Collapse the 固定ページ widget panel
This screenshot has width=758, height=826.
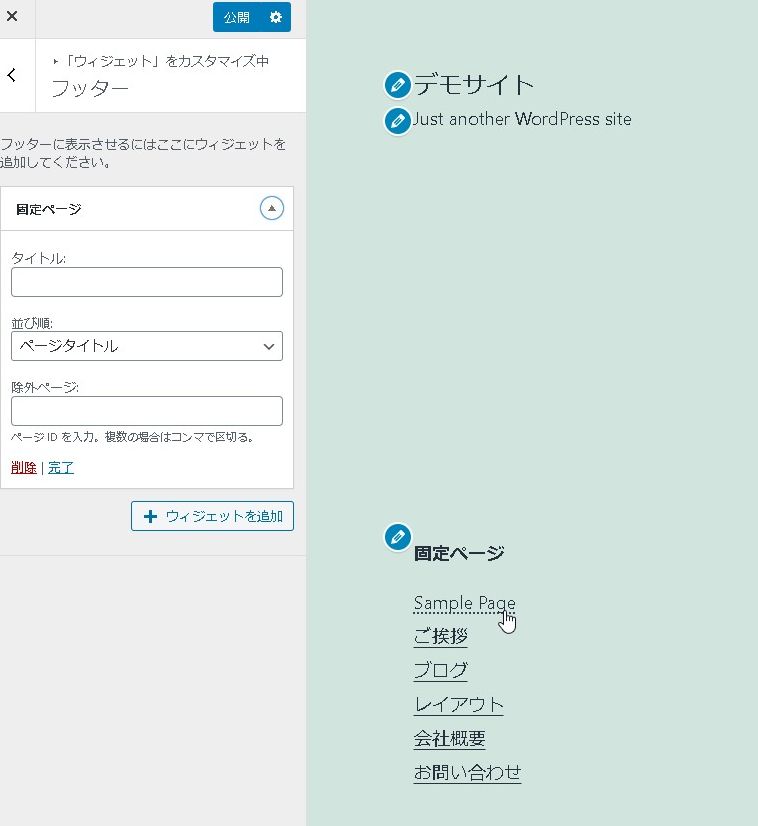tap(271, 208)
